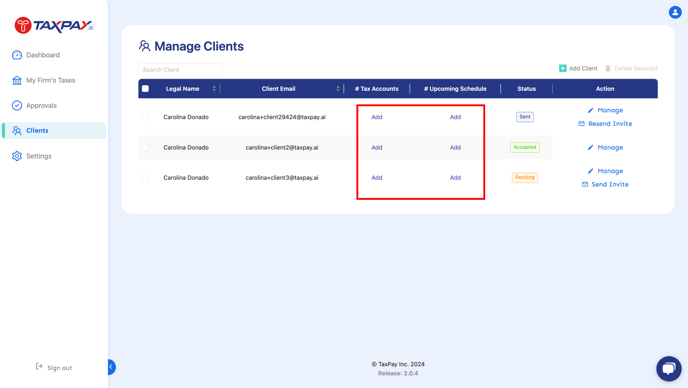This screenshot has height=388, width=688.
Task: Open the chat support bubble
Action: pos(669,368)
